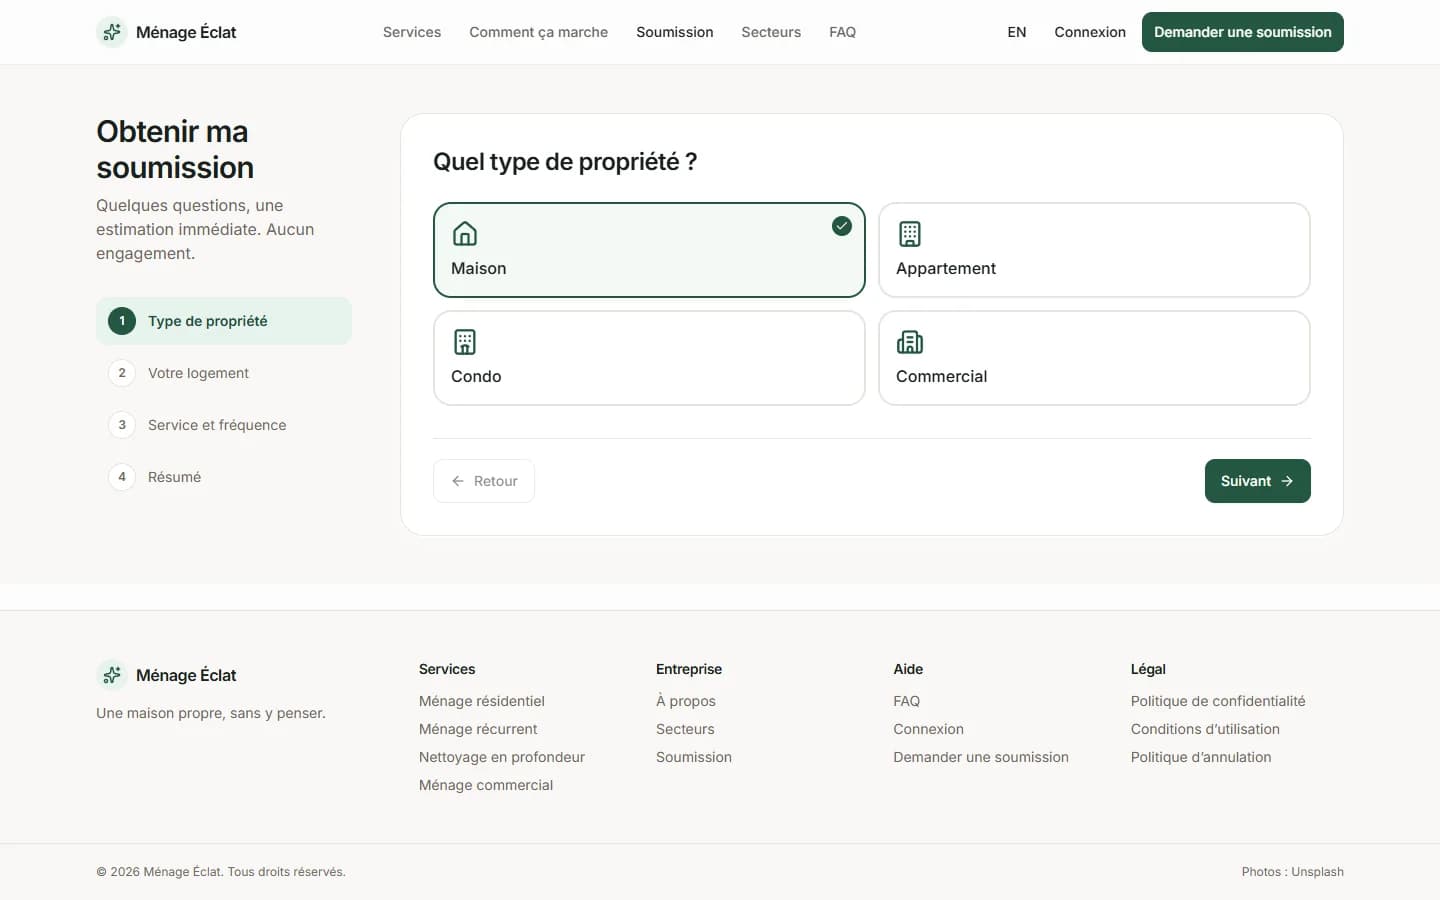The width and height of the screenshot is (1440, 900).
Task: Click the office icon on Commercial card
Action: click(x=910, y=342)
